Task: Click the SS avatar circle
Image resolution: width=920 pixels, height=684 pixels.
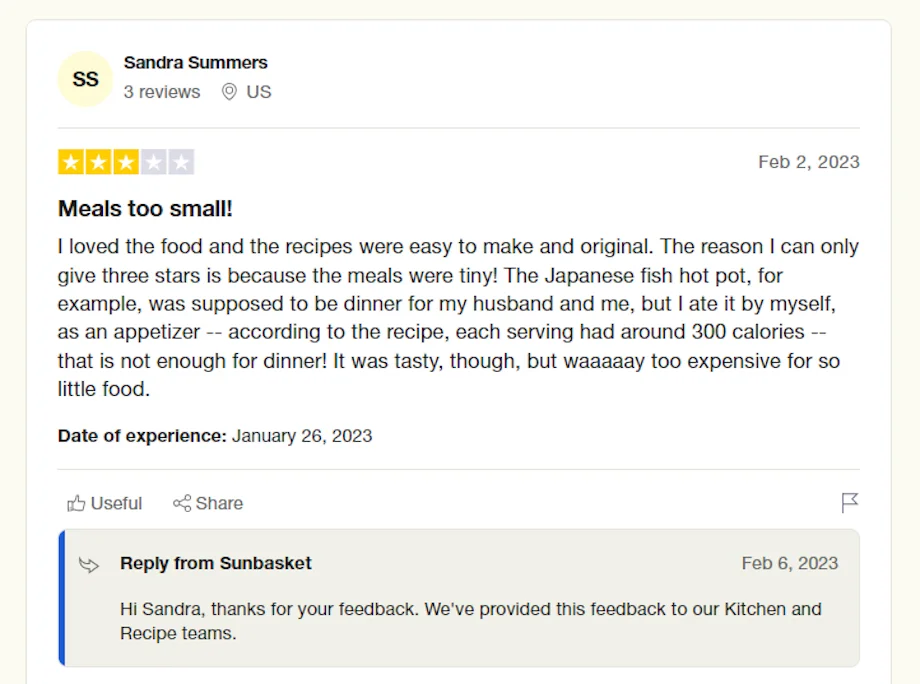Action: point(85,78)
